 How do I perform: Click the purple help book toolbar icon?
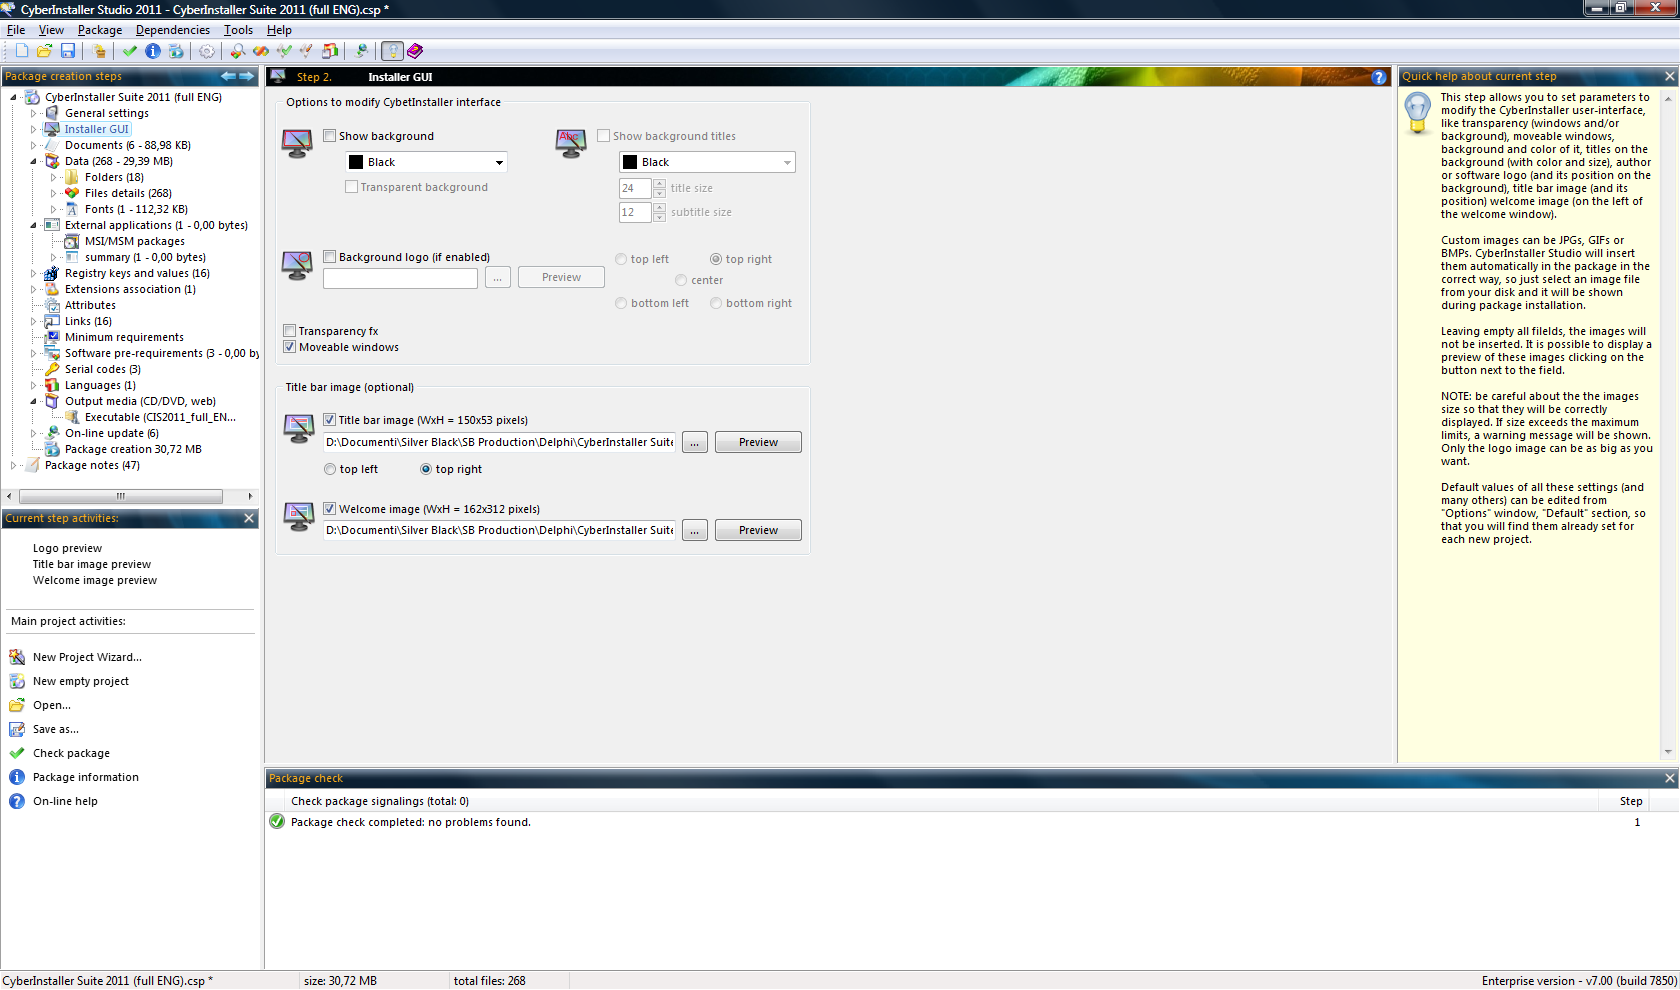pyautogui.click(x=415, y=51)
